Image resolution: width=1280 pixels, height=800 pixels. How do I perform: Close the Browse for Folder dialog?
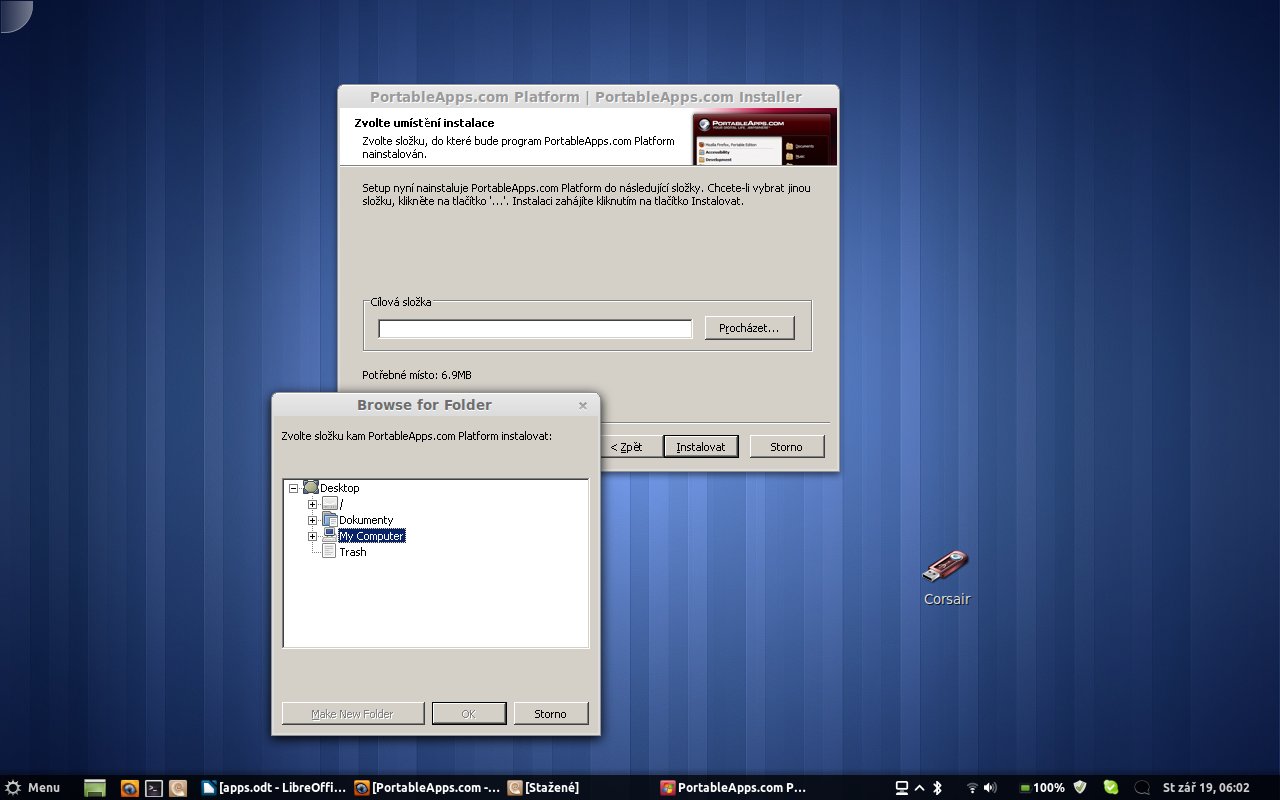click(x=583, y=405)
